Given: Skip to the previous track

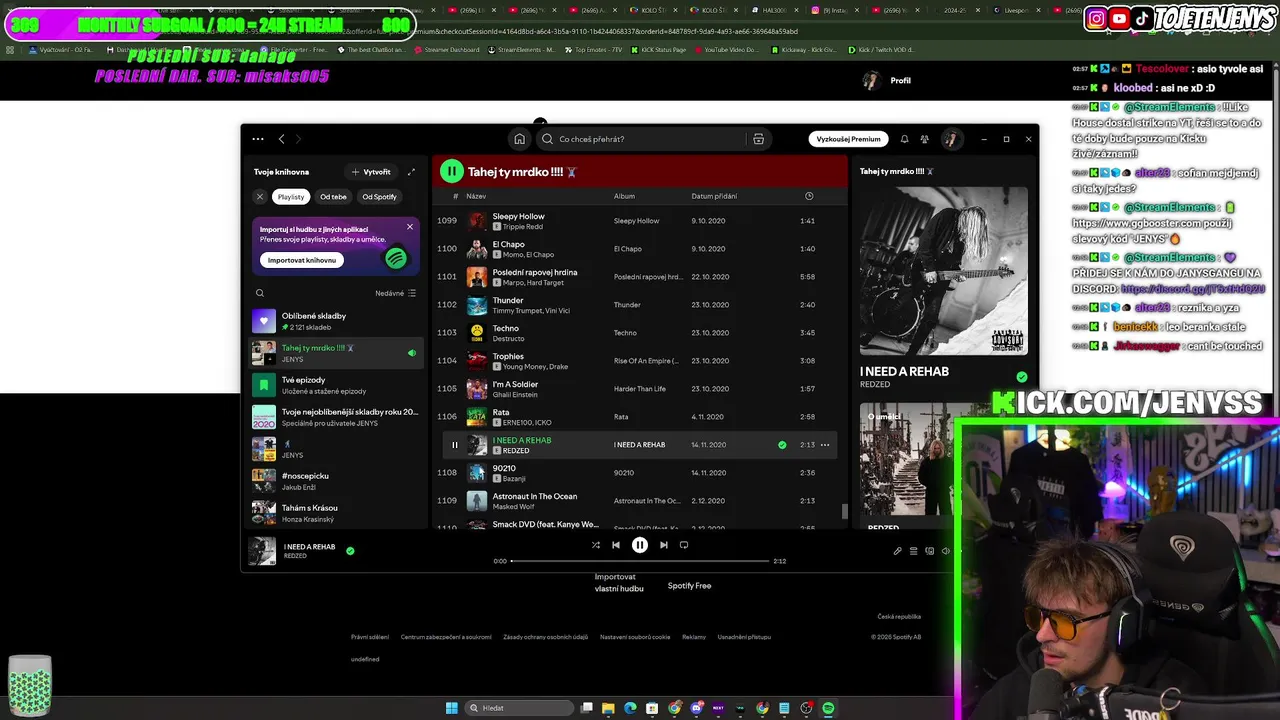Looking at the screenshot, I should (x=616, y=545).
